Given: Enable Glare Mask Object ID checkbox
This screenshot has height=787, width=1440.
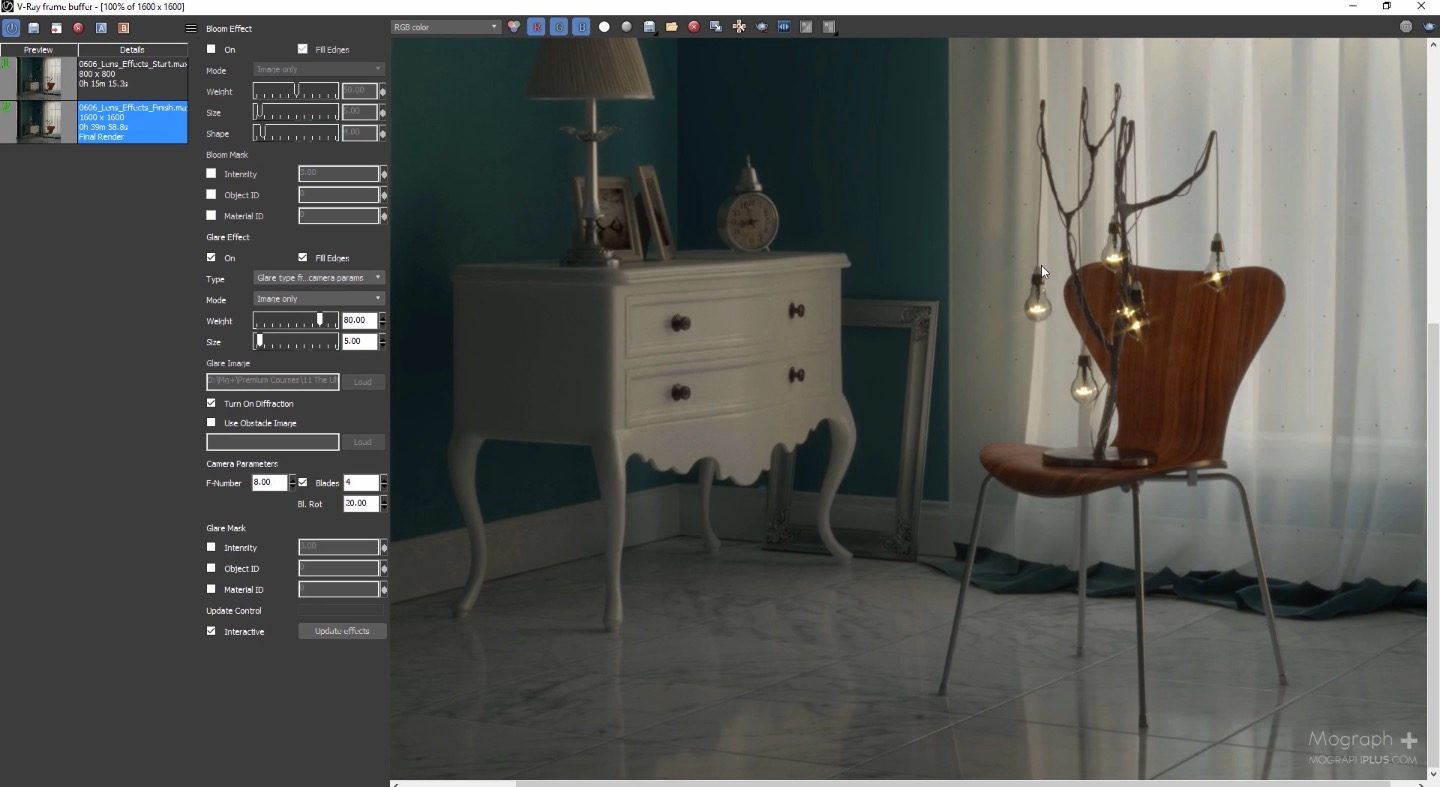Looking at the screenshot, I should point(211,568).
